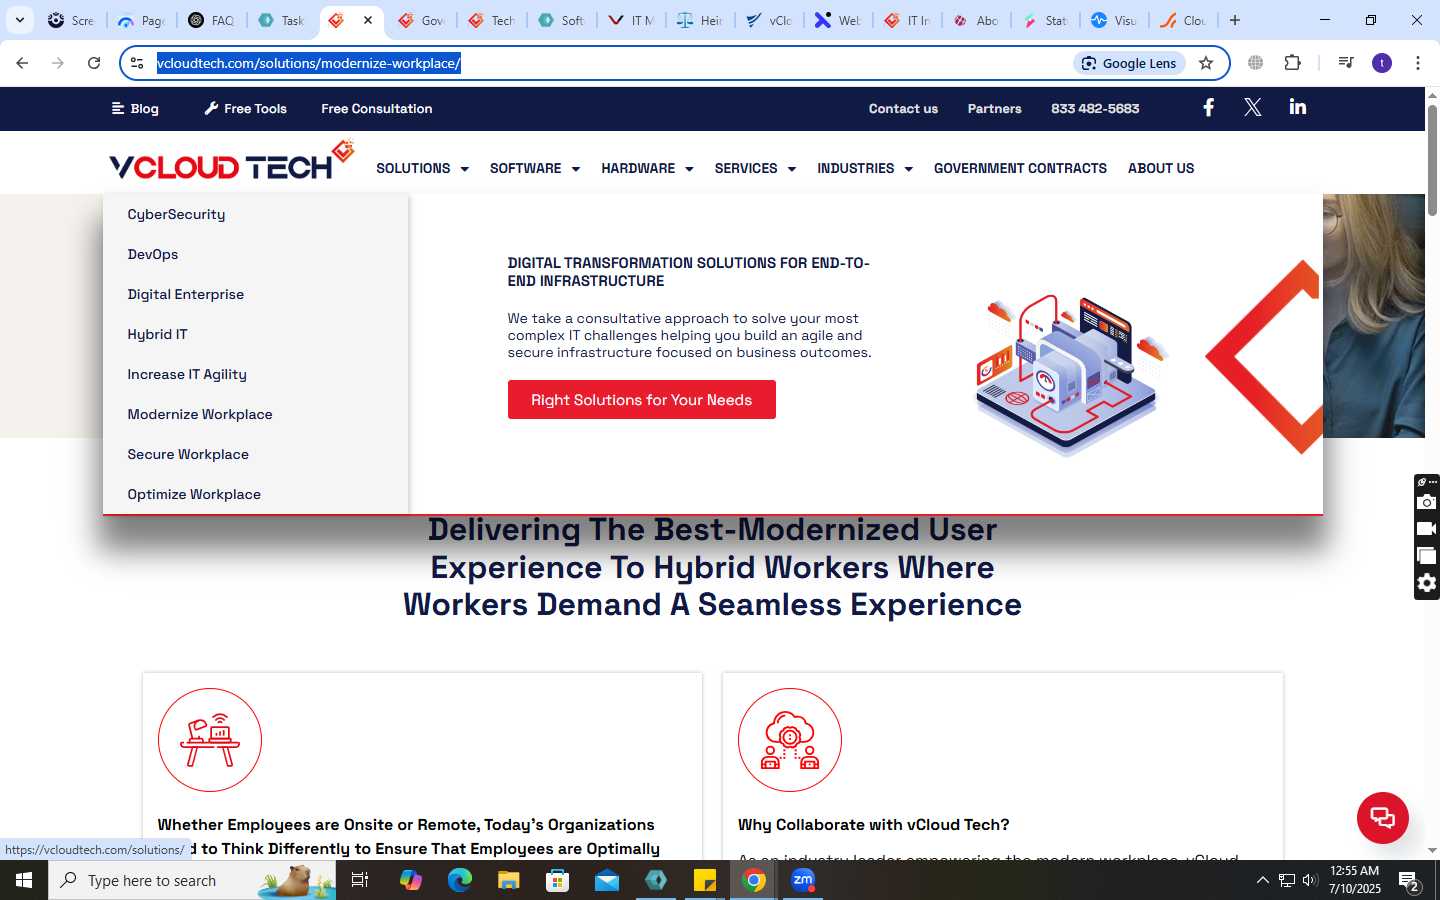The width and height of the screenshot is (1440, 900).
Task: Select Modernize Workplace menu item
Action: point(200,414)
